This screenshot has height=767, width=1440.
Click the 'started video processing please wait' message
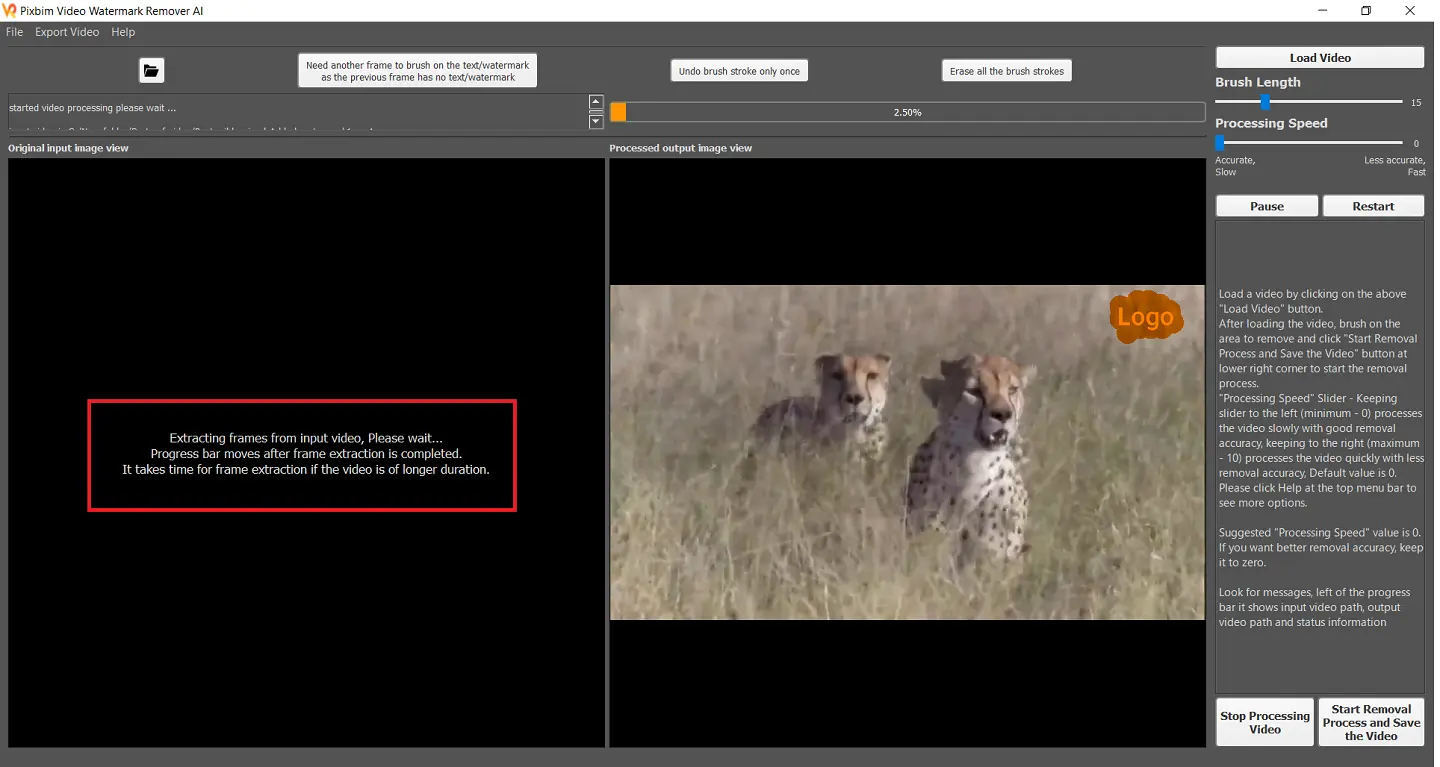pyautogui.click(x=93, y=108)
